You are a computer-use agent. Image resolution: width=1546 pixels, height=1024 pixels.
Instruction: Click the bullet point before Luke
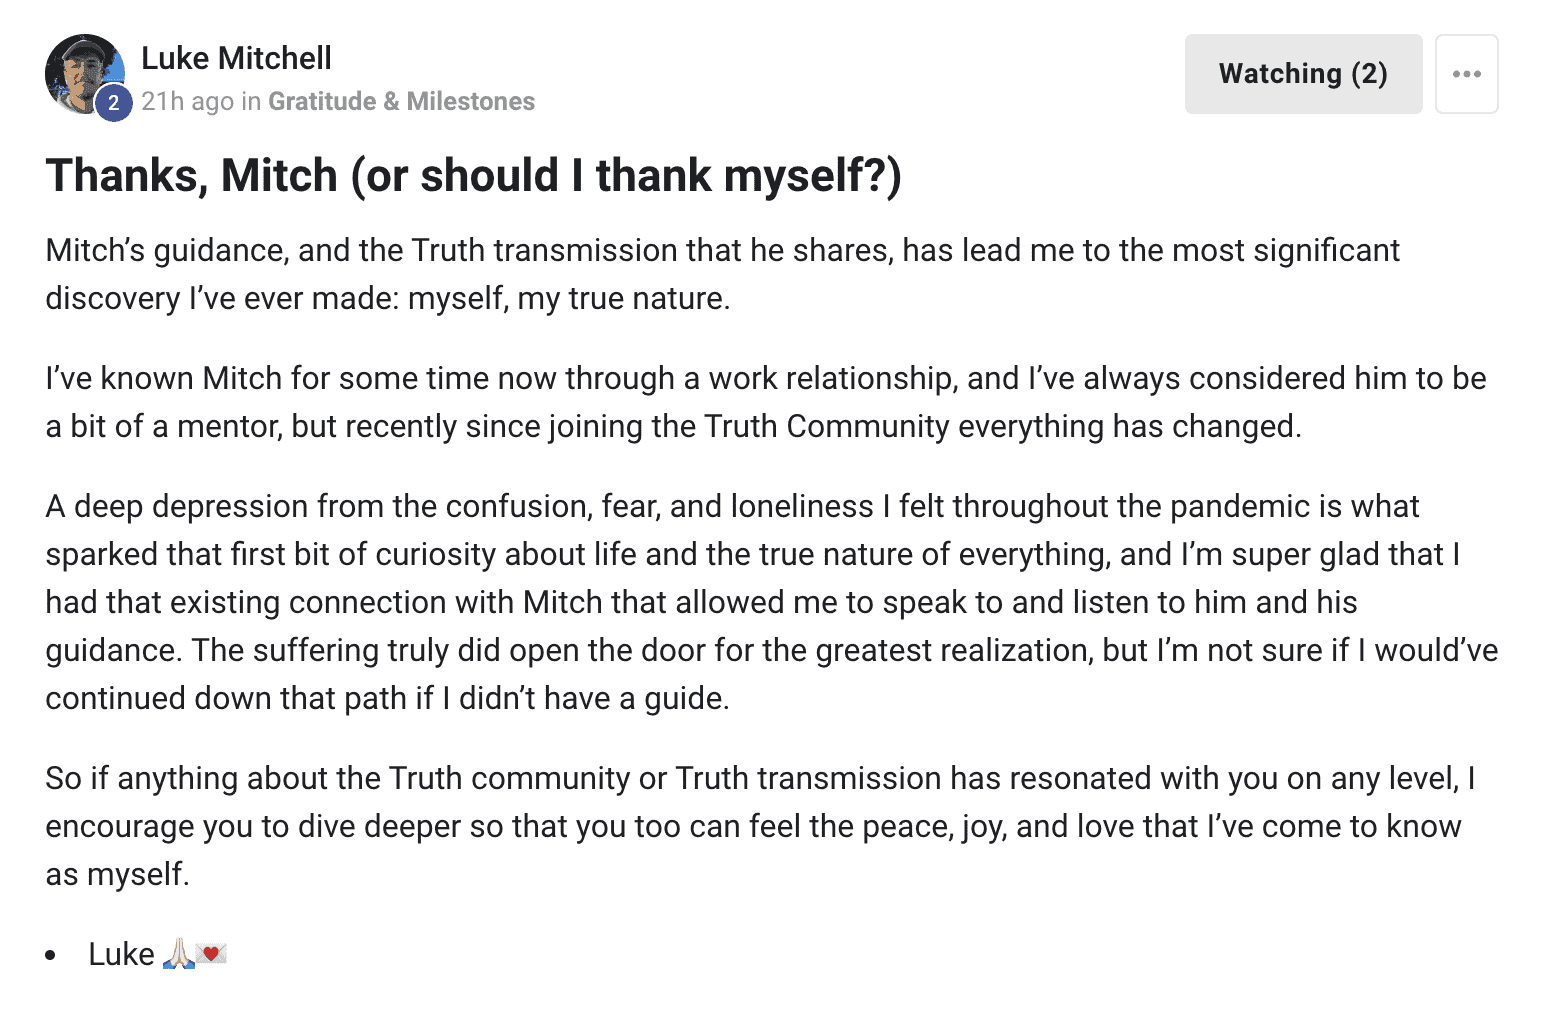tap(51, 956)
